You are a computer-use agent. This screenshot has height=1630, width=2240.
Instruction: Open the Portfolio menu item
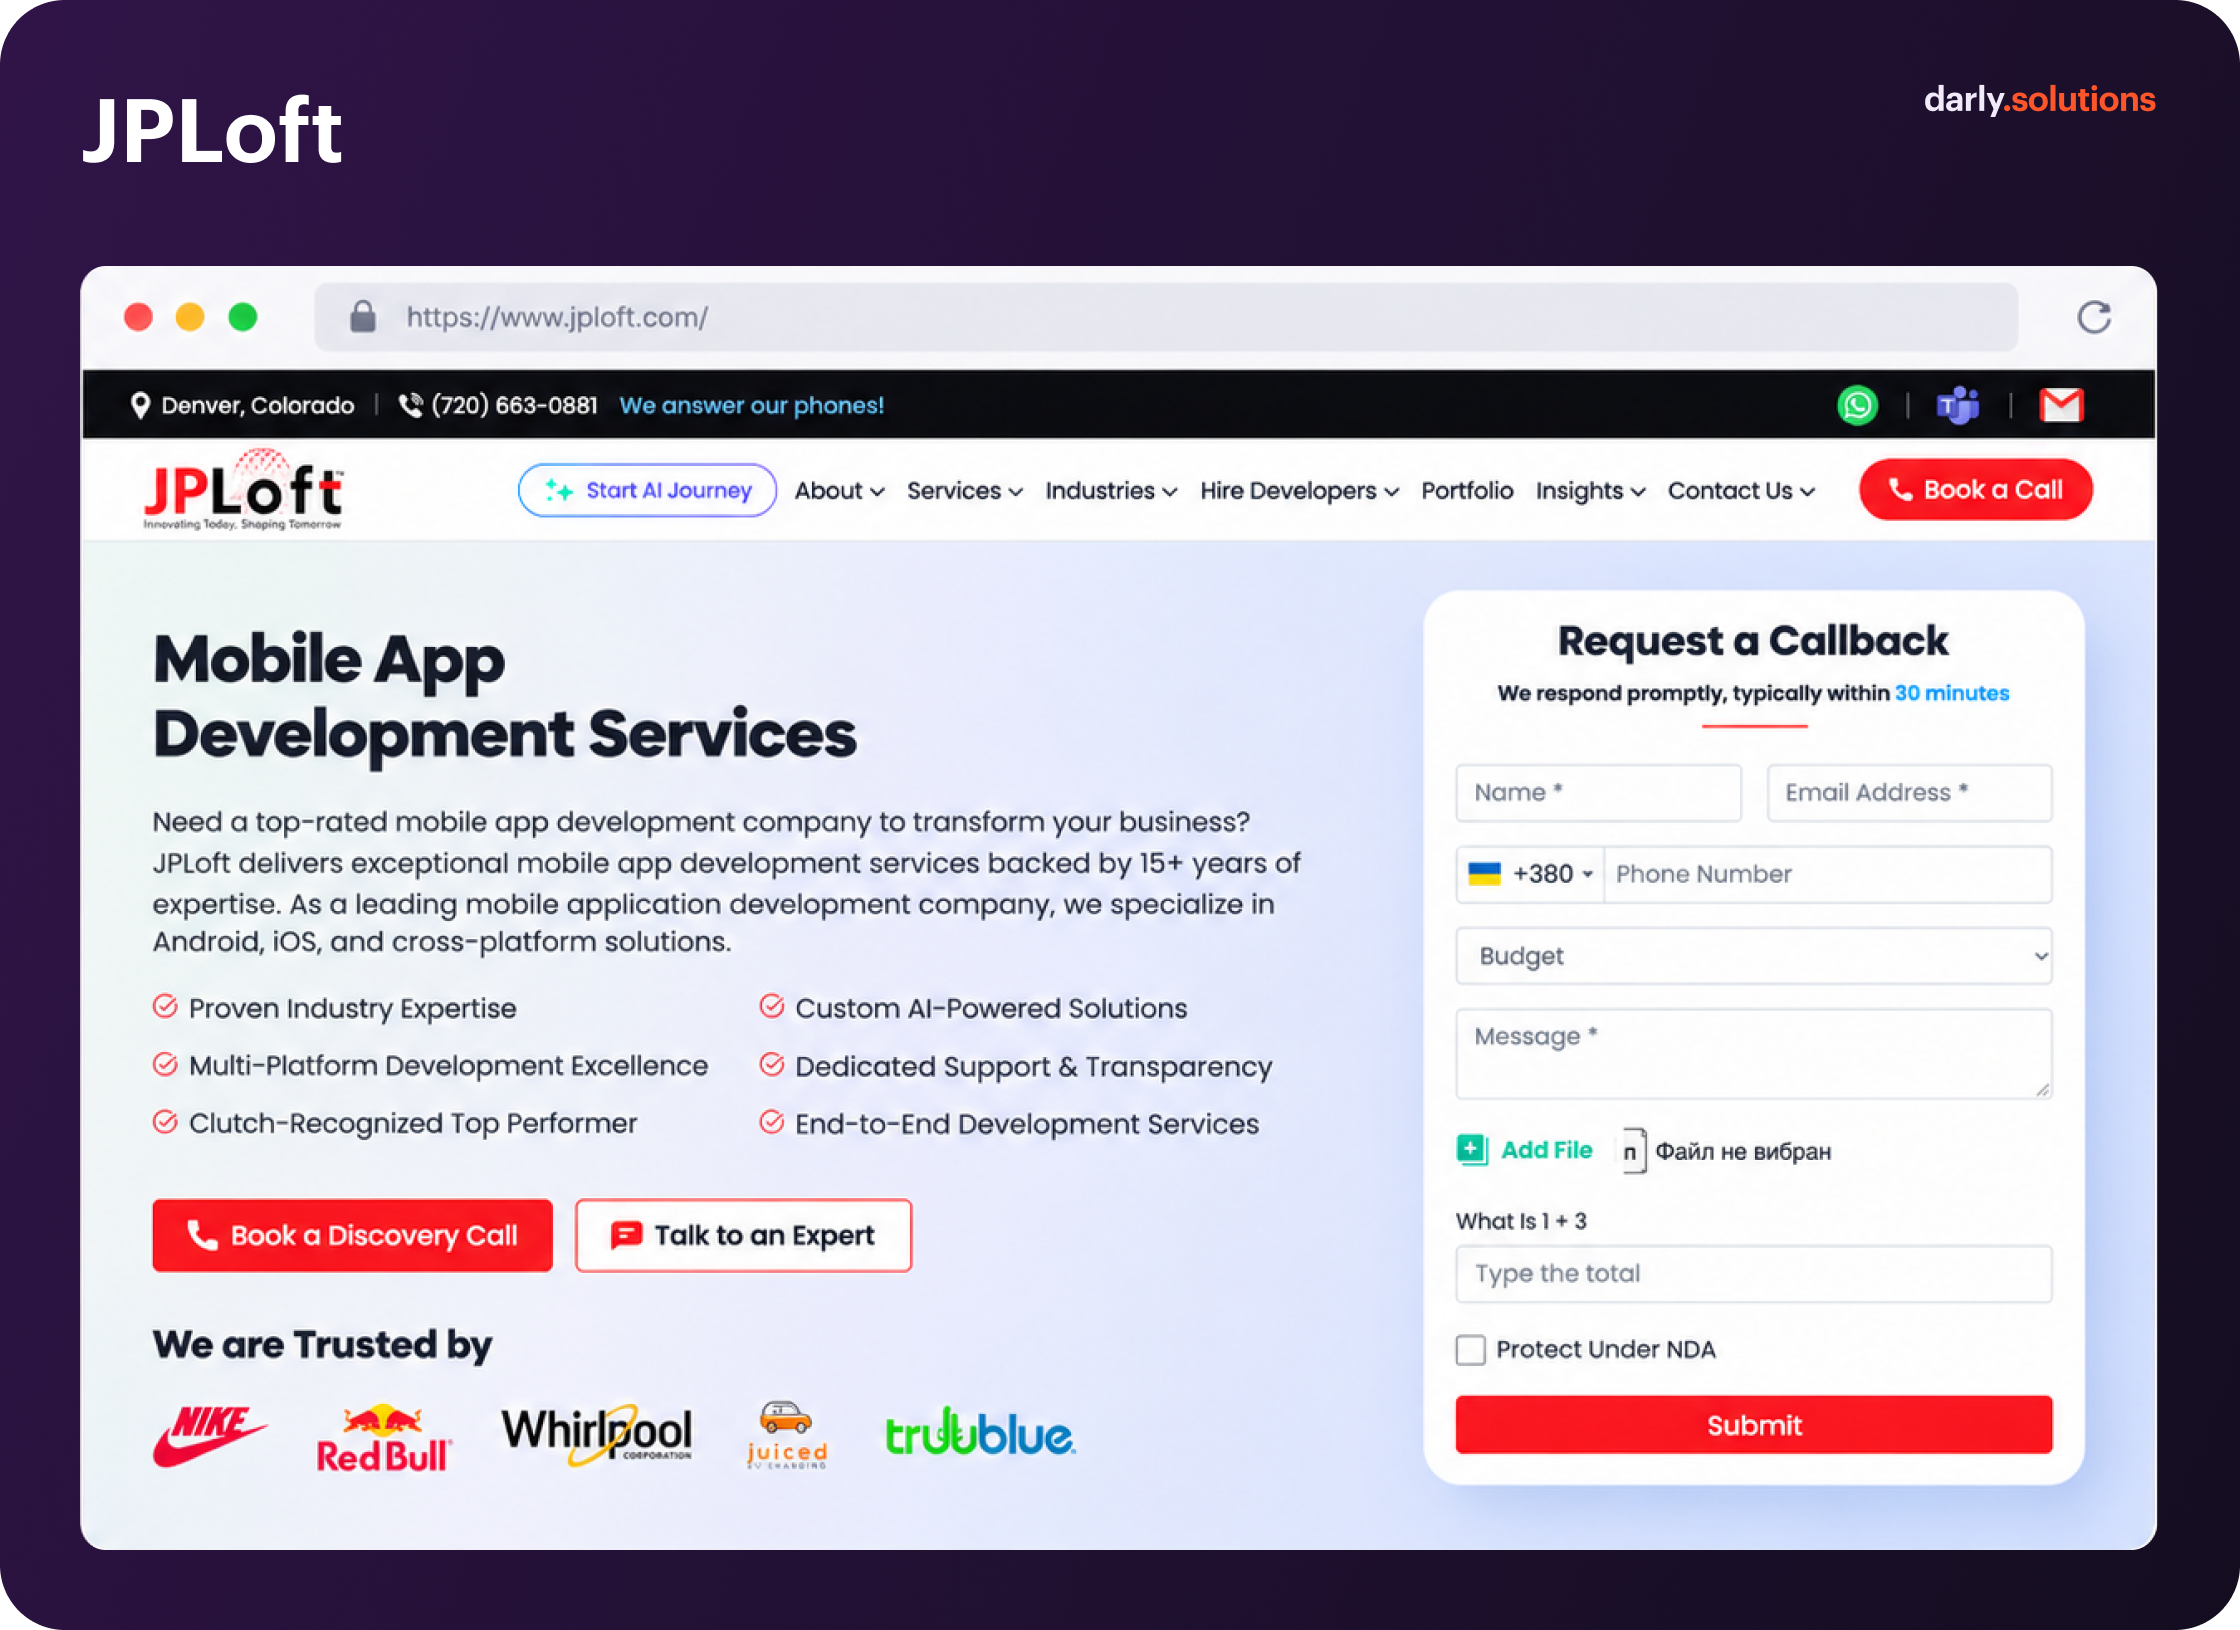(1467, 491)
